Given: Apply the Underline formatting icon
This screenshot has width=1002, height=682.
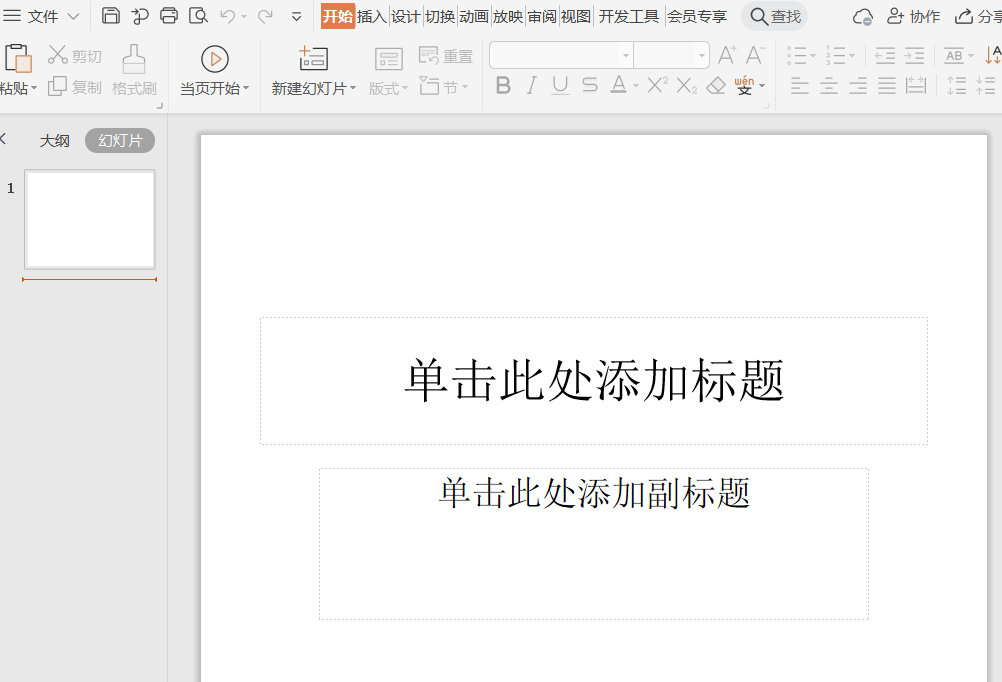Looking at the screenshot, I should click(559, 86).
